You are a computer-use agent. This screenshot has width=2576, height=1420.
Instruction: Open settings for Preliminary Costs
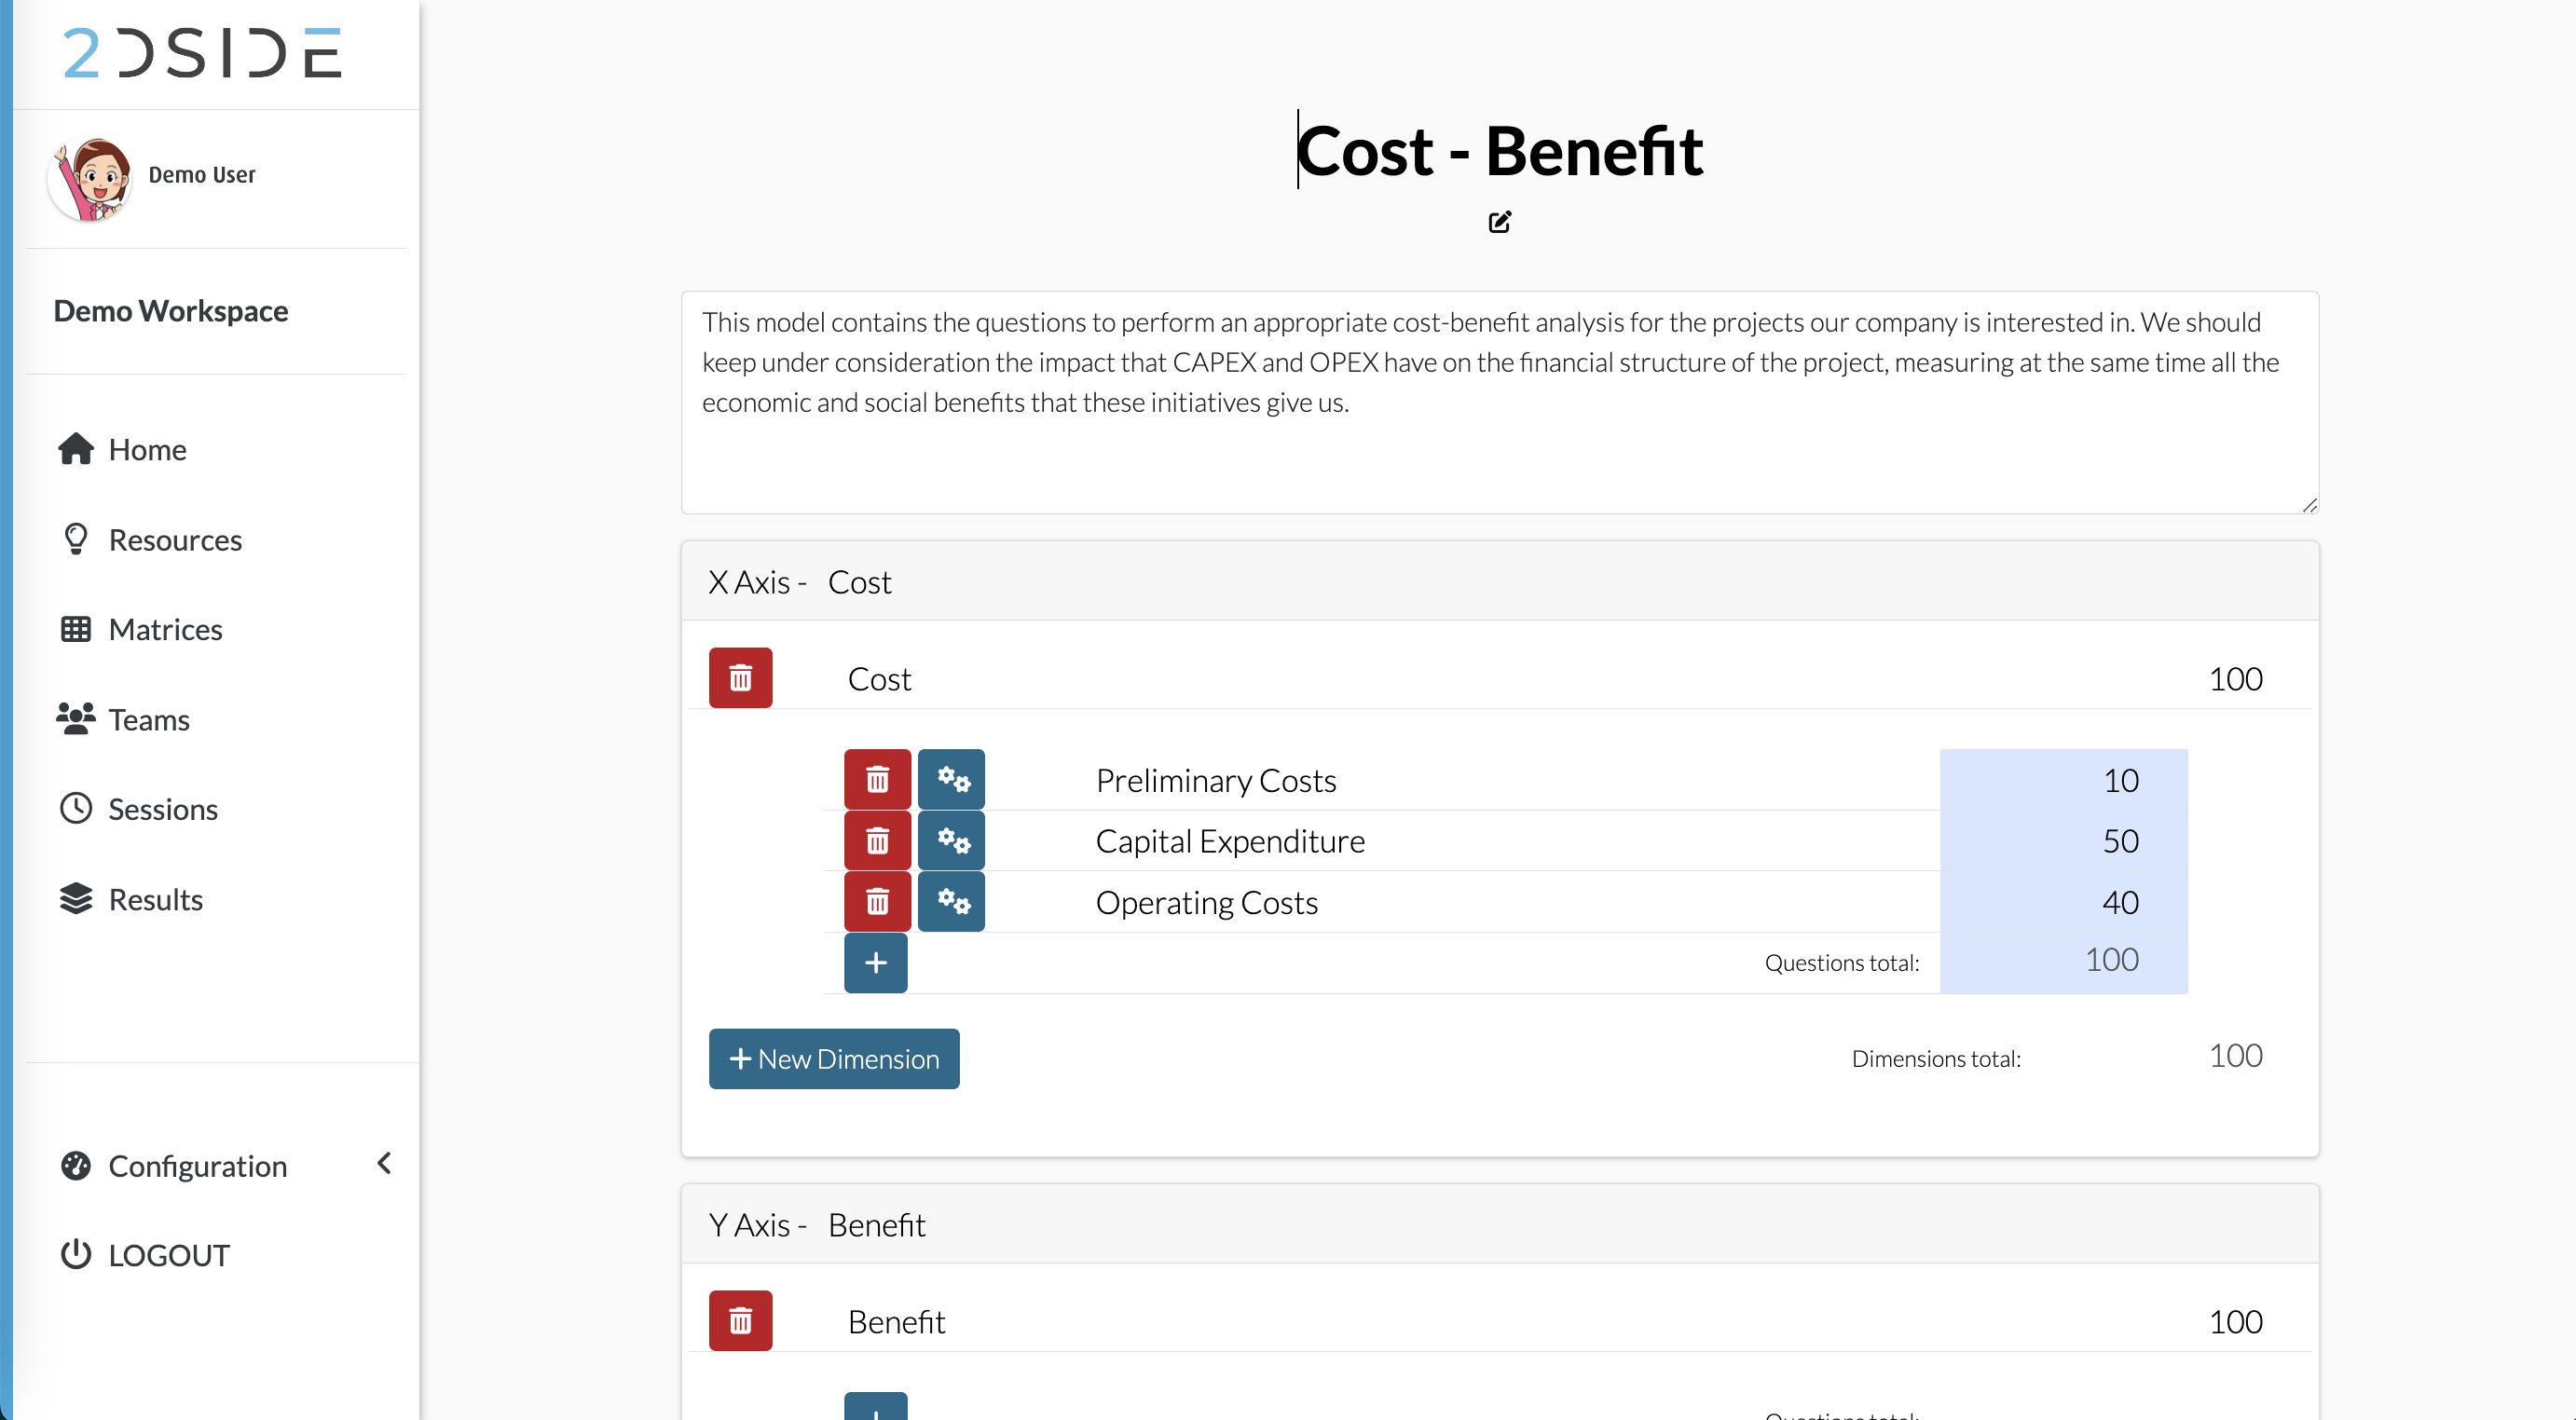[x=951, y=779]
